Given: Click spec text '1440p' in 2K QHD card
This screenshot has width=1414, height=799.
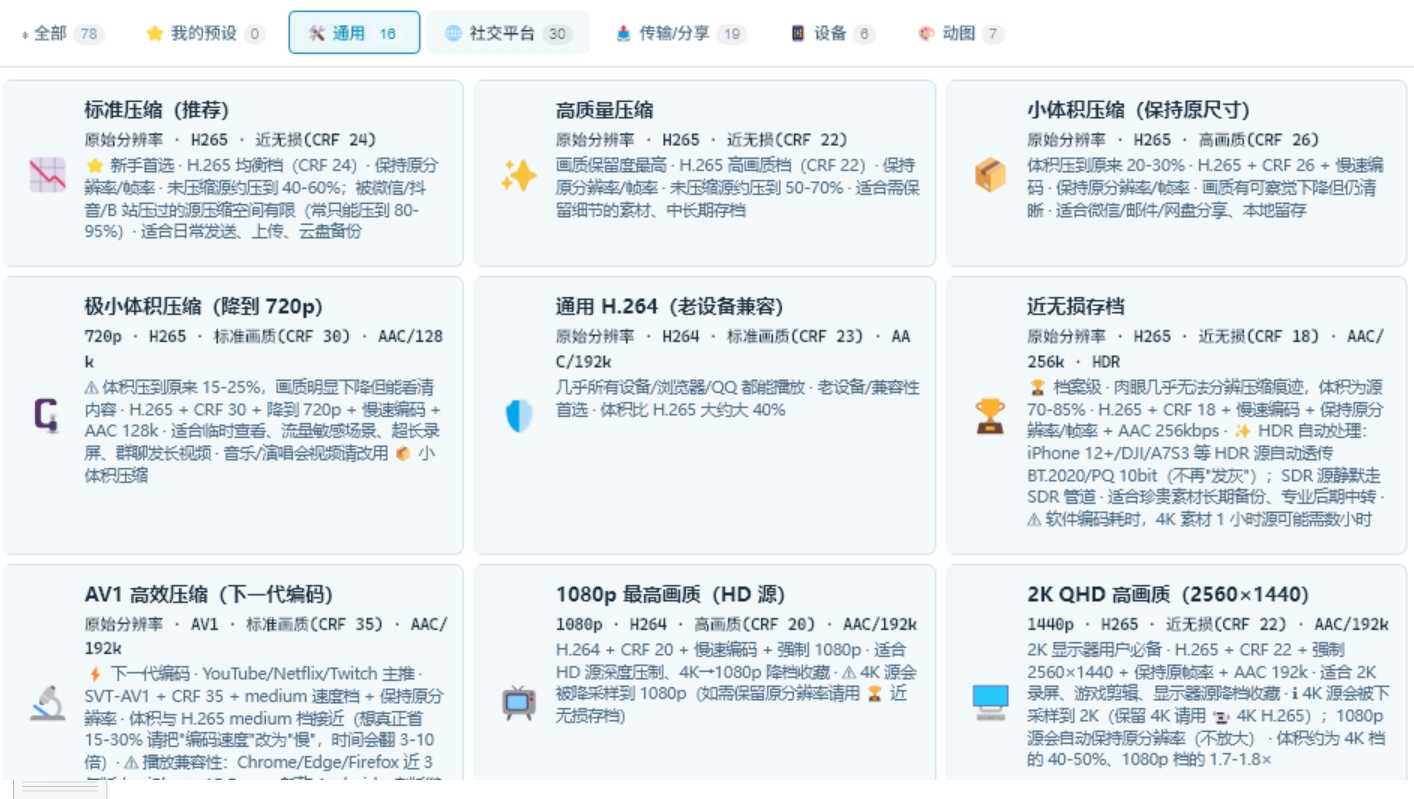Looking at the screenshot, I should [x=1048, y=624].
